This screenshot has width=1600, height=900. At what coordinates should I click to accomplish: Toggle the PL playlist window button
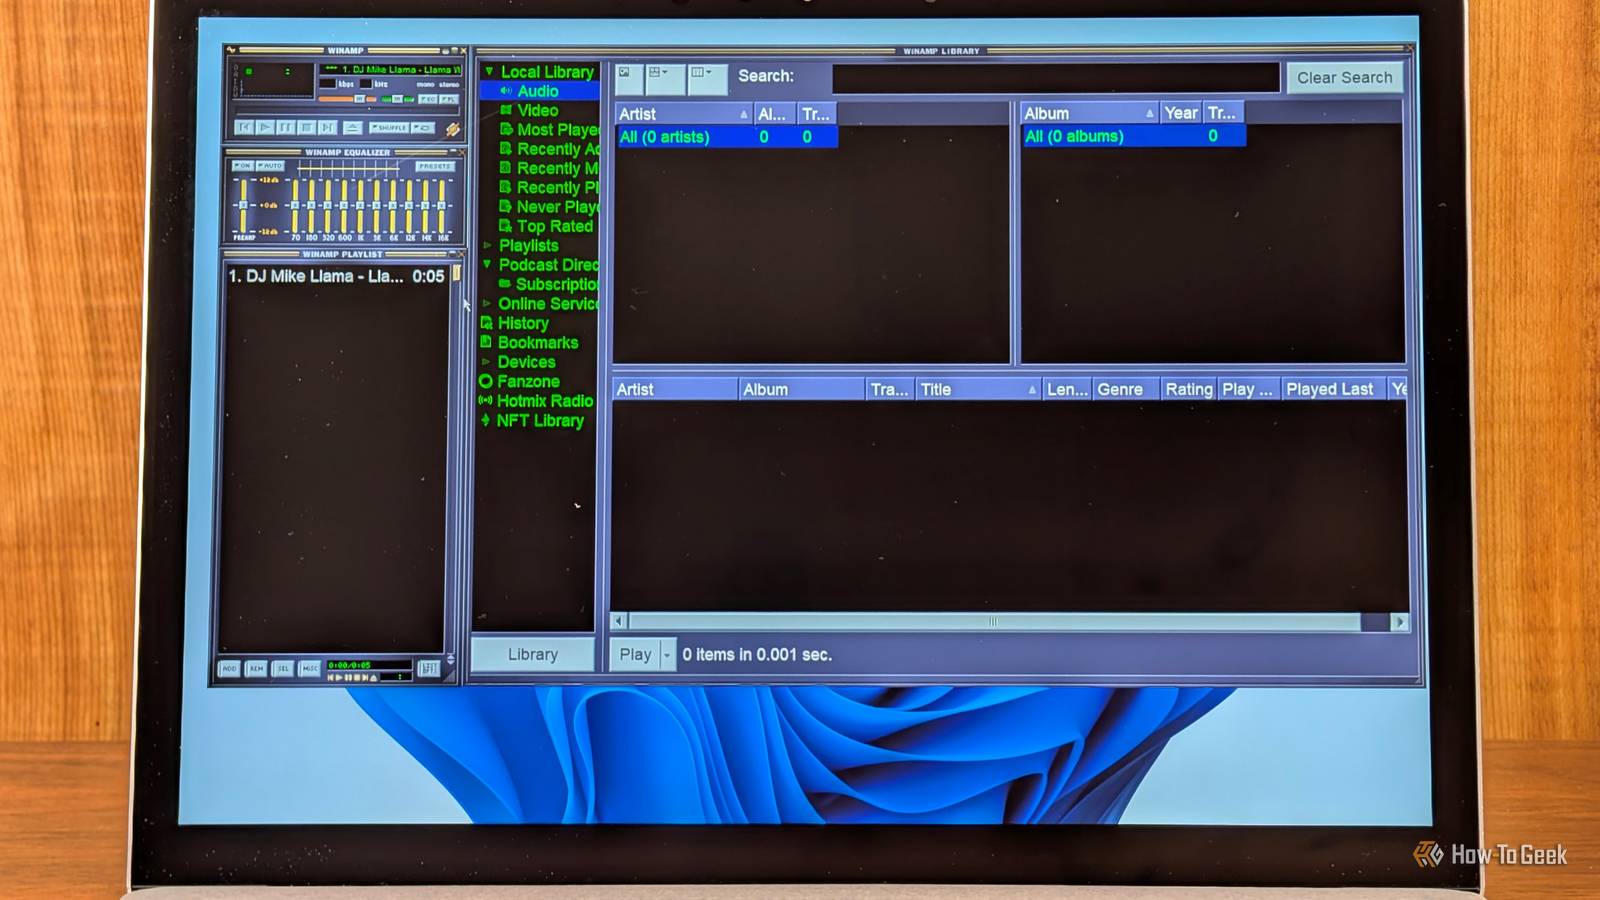(449, 99)
